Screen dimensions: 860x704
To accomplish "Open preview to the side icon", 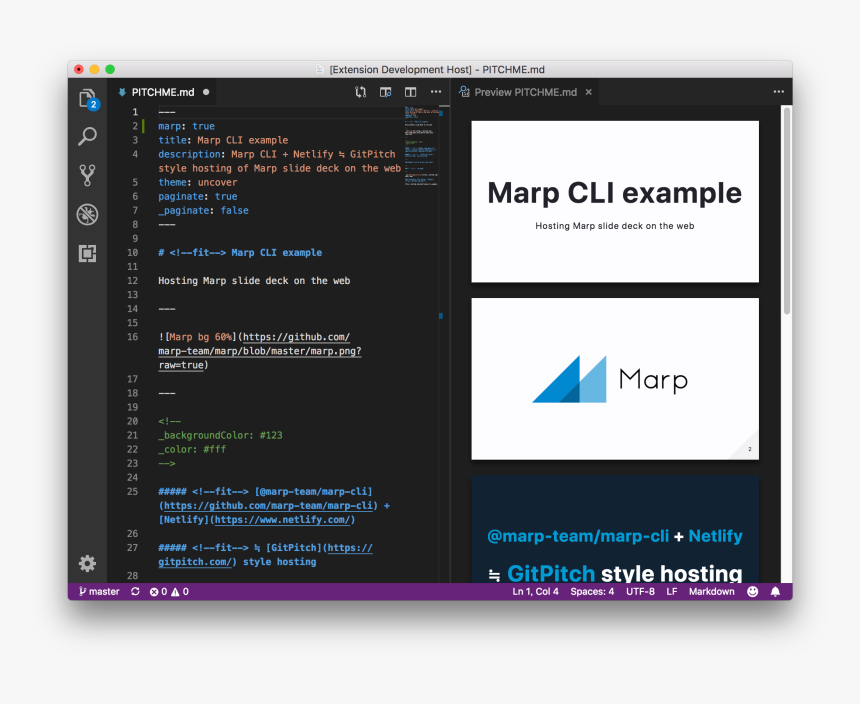I will pos(386,92).
